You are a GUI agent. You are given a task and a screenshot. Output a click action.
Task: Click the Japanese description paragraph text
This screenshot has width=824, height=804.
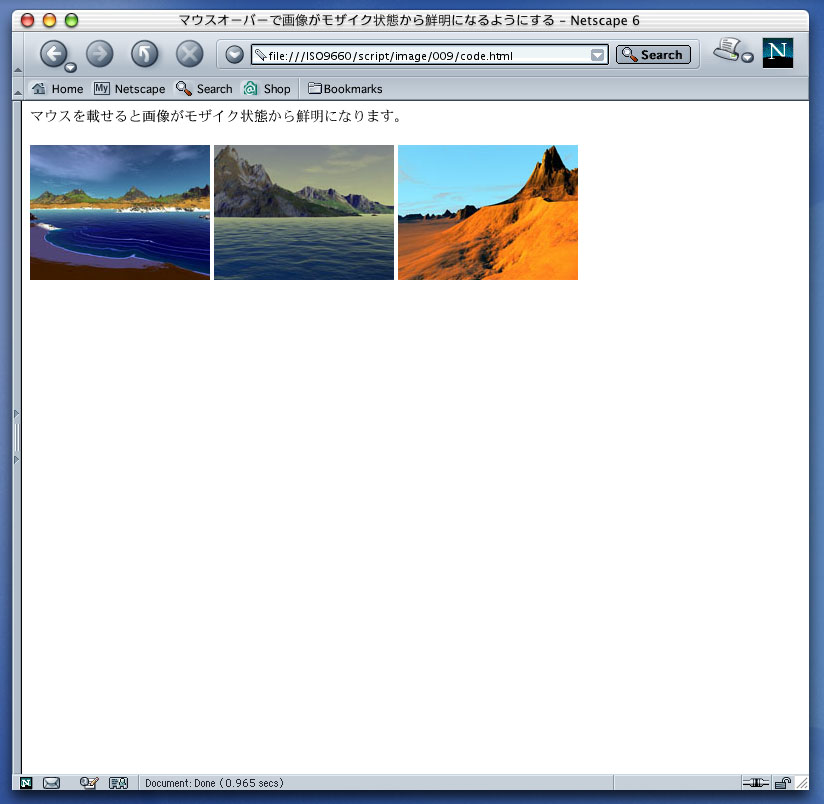pyautogui.click(x=216, y=116)
